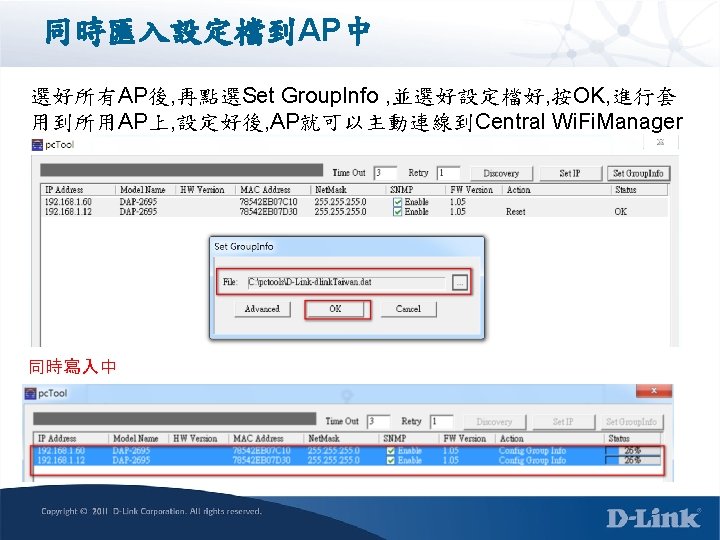Toggle SNMP Enable checkbox for 192.168.1.12 in upper window
720x540 pixels.
397,212
